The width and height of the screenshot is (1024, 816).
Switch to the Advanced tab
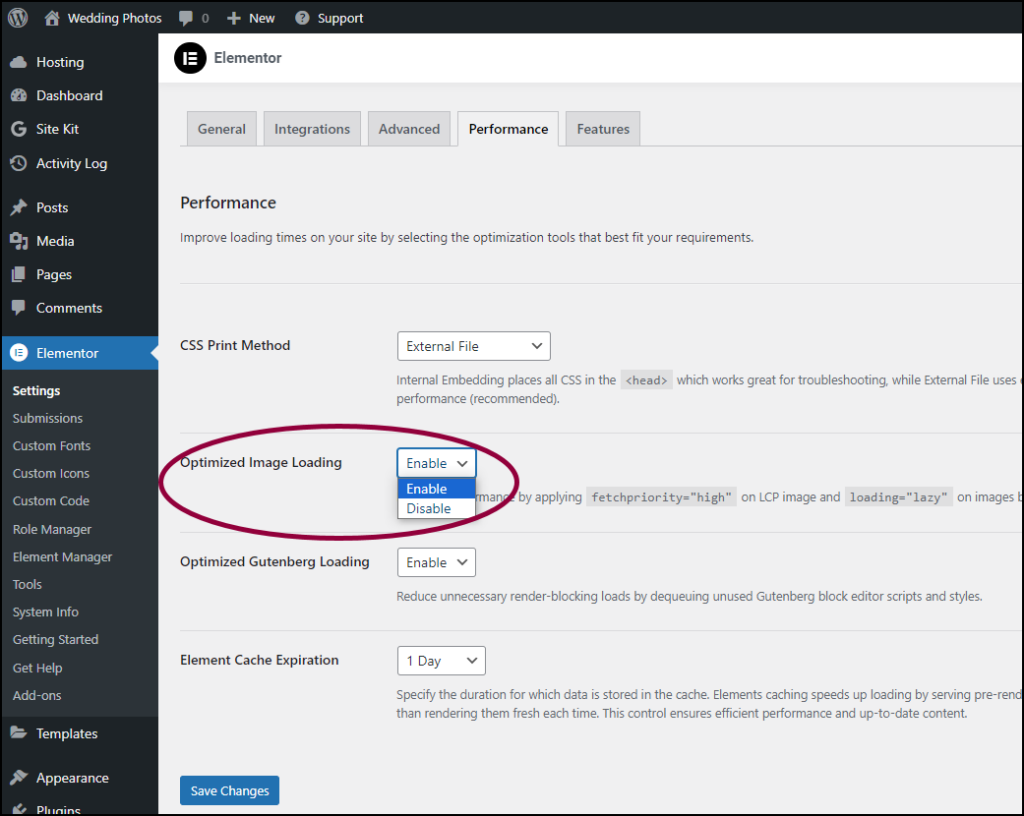[x=409, y=129]
